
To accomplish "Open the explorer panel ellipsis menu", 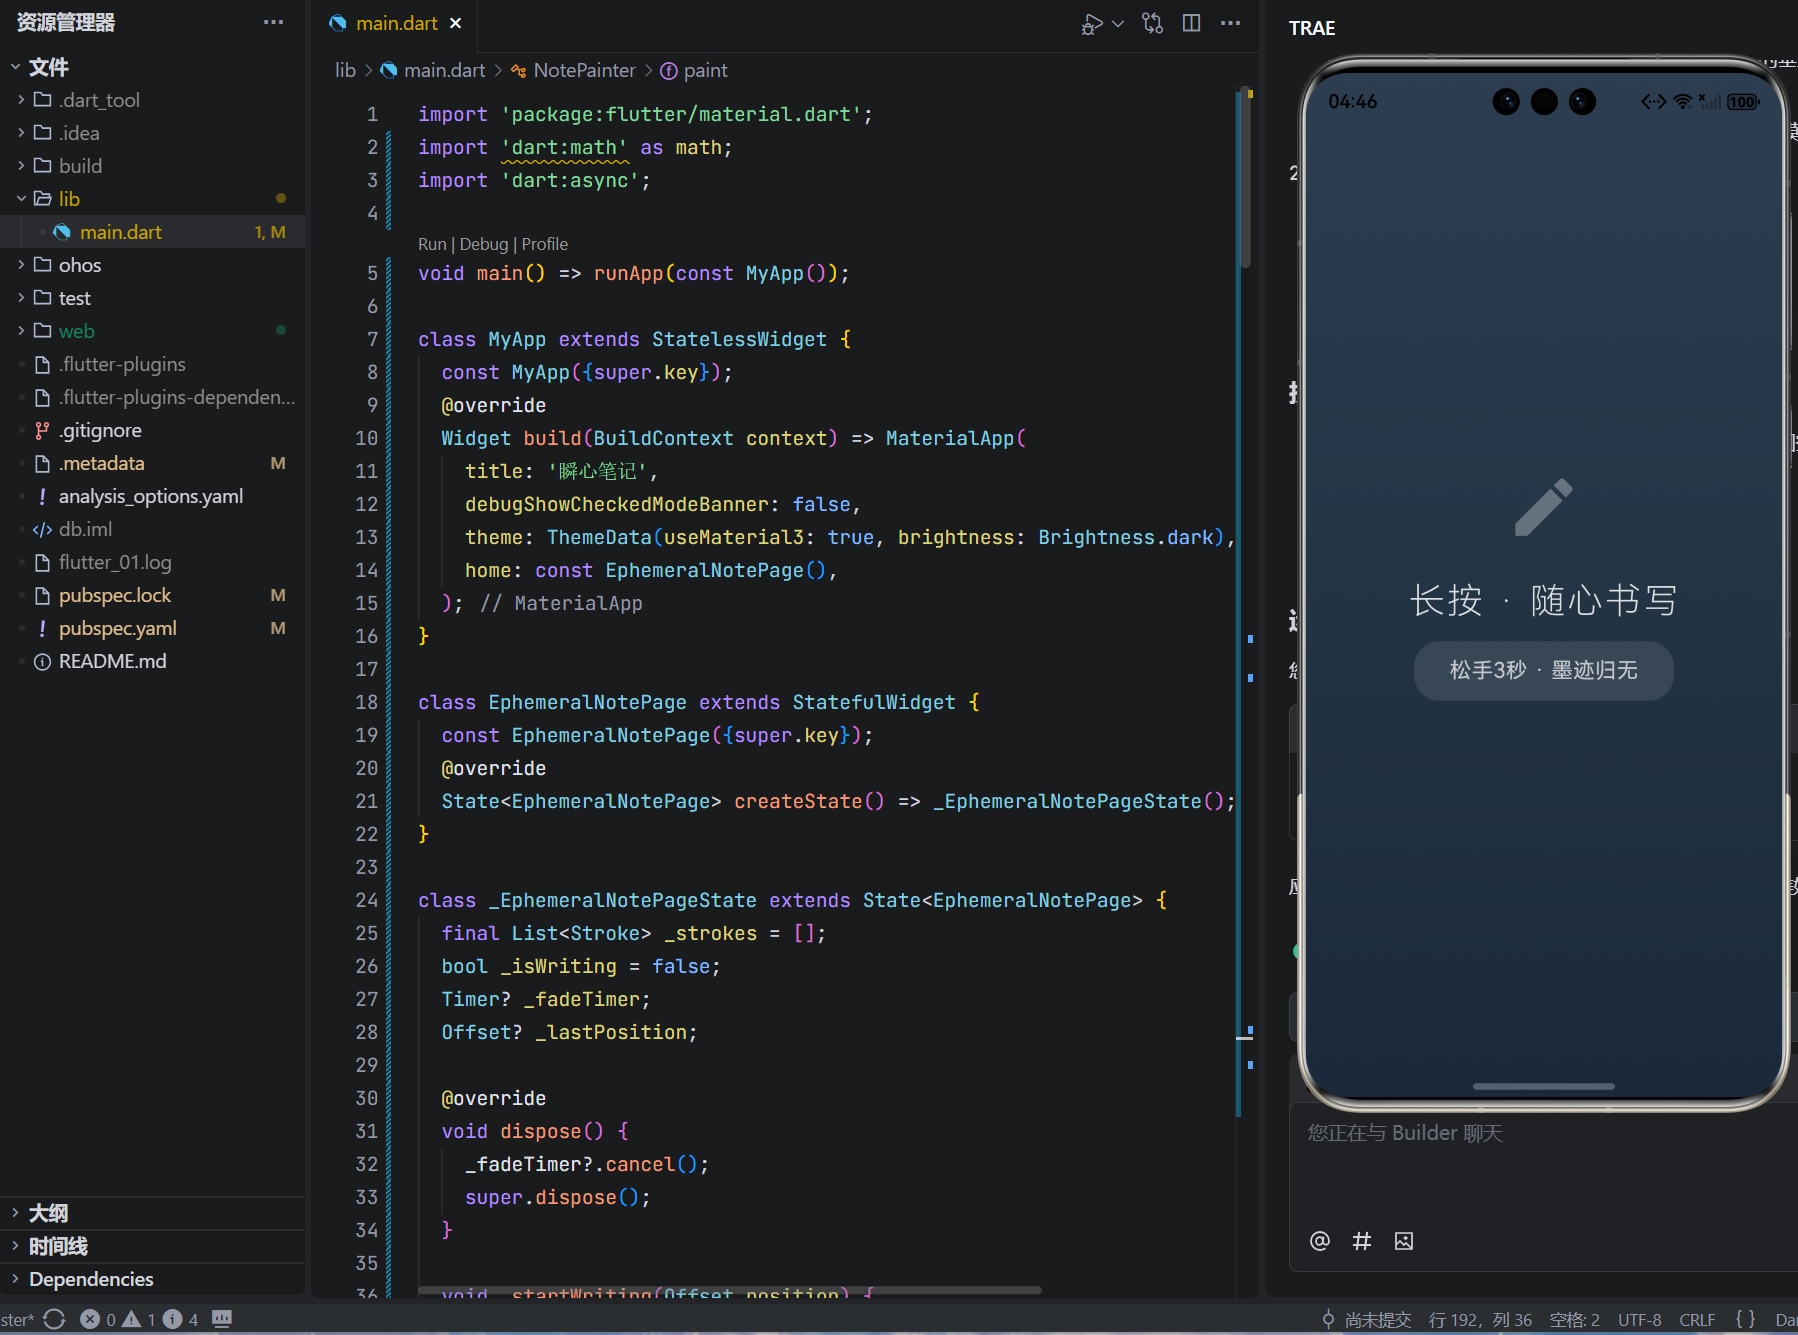I will click(273, 22).
